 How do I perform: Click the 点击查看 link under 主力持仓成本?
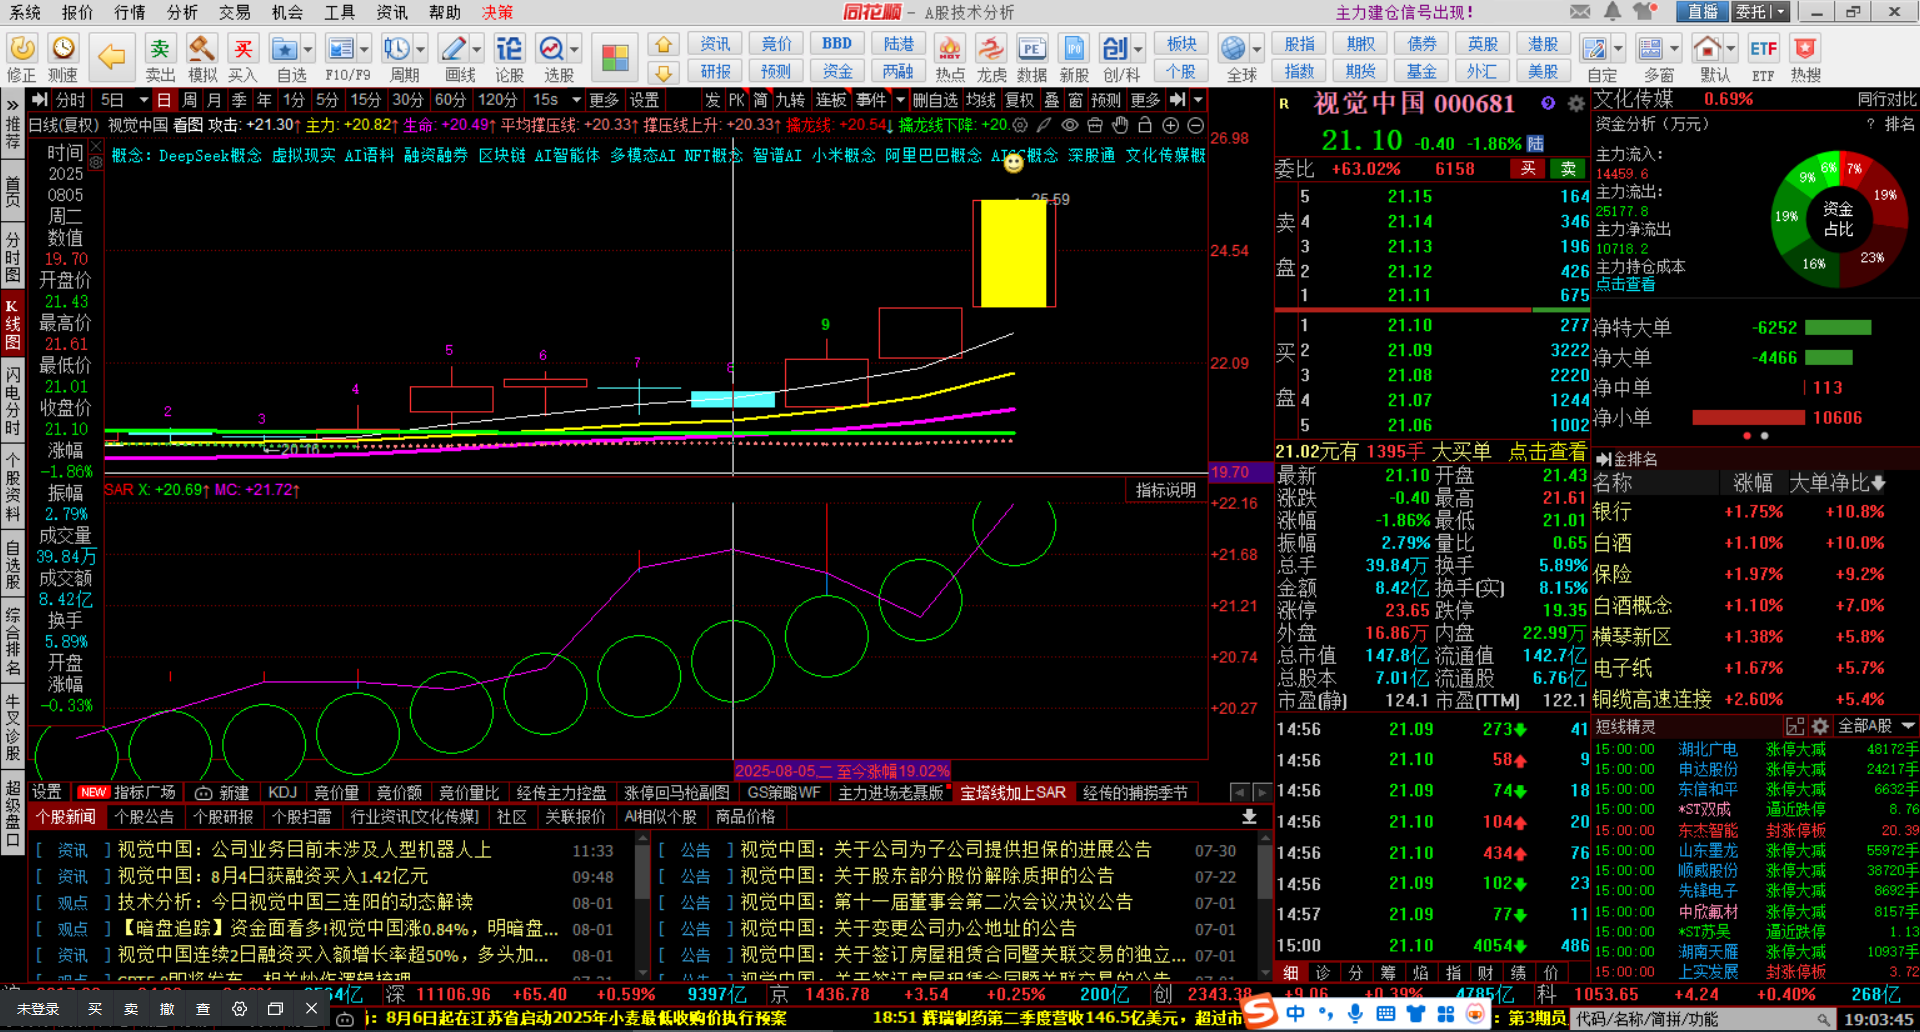(1625, 284)
